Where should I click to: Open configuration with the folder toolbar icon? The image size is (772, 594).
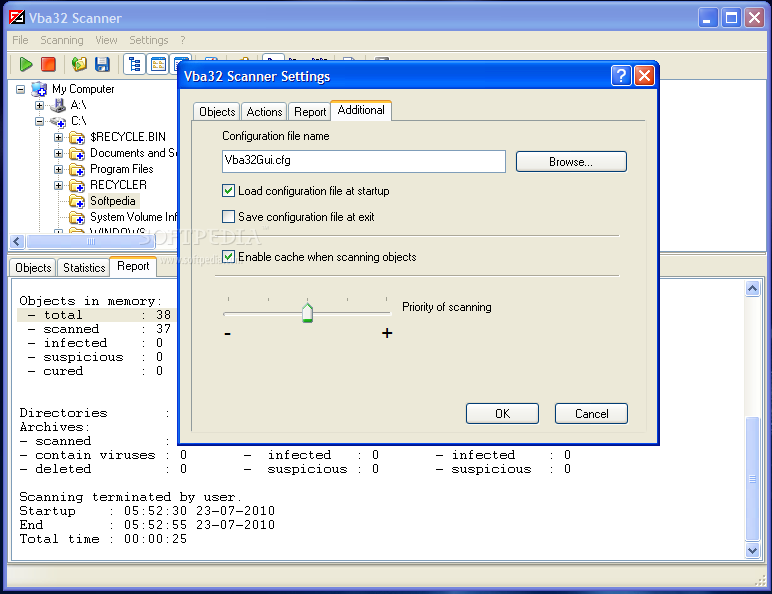pos(79,64)
